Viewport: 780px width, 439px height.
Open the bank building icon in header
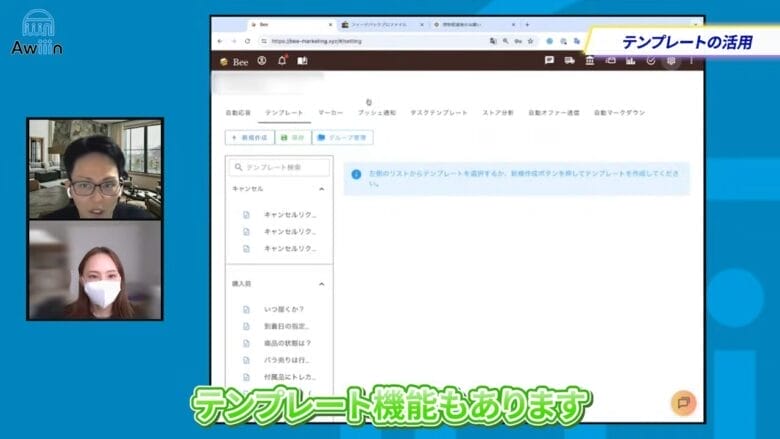click(590, 60)
